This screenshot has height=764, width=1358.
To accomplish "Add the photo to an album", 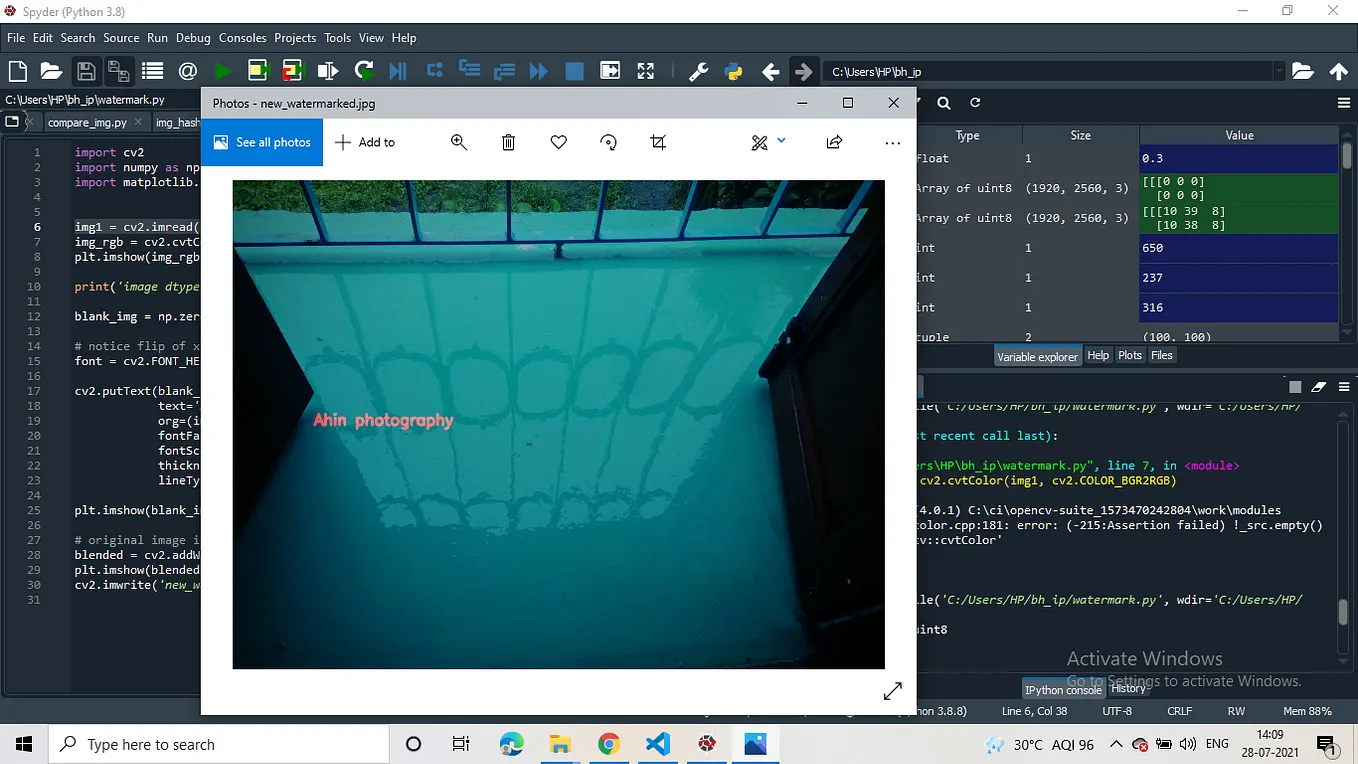I will tap(364, 141).
